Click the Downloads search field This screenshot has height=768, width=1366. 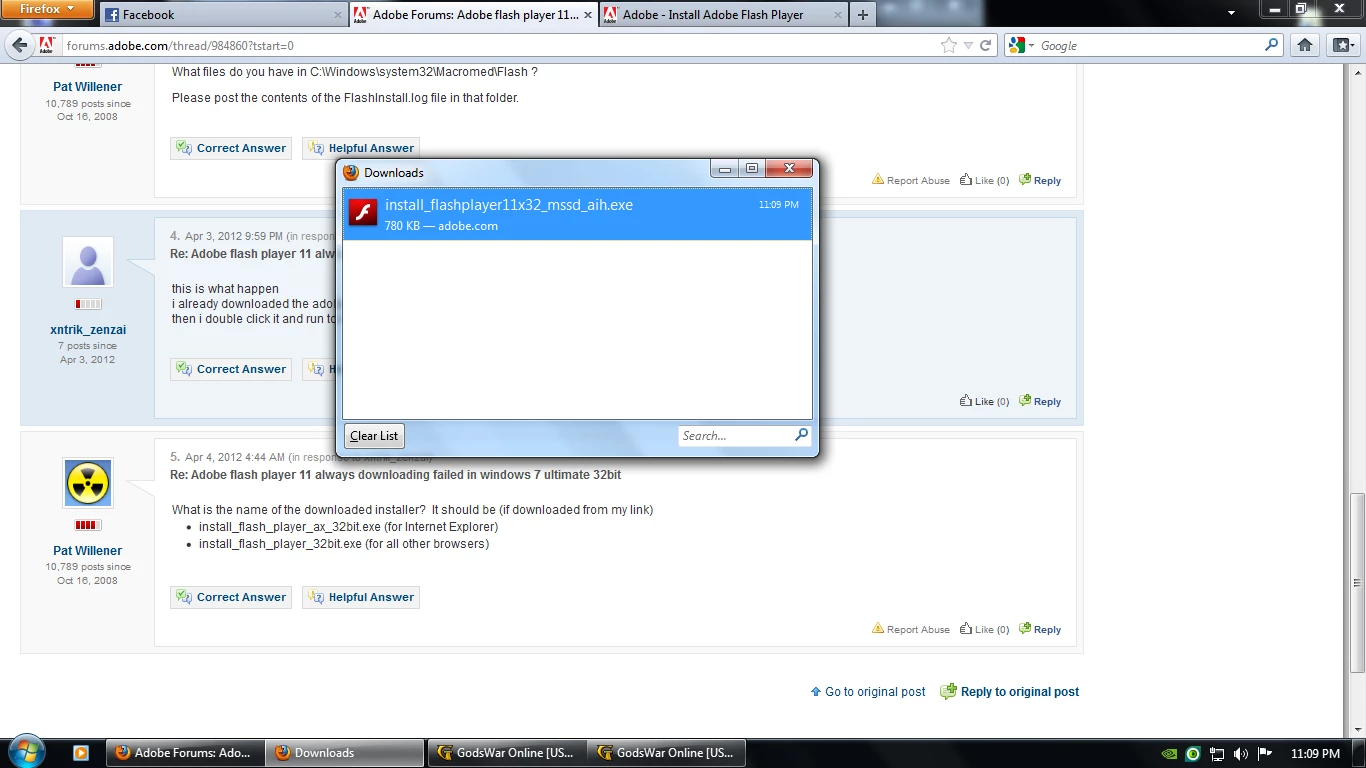click(735, 436)
